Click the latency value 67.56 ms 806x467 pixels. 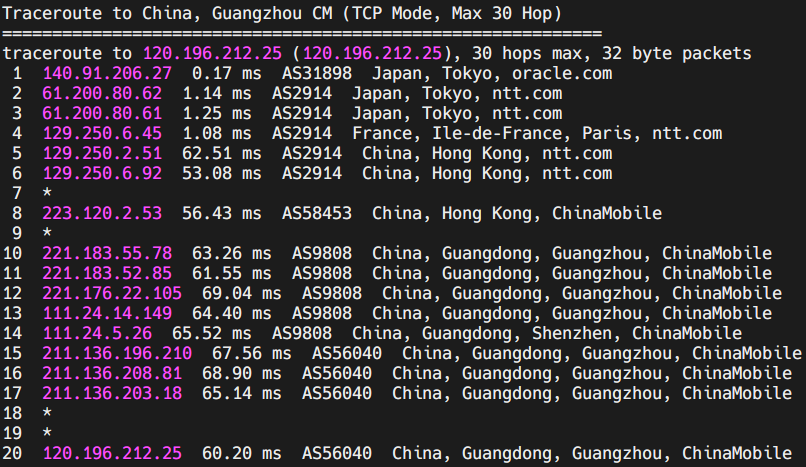coord(252,354)
